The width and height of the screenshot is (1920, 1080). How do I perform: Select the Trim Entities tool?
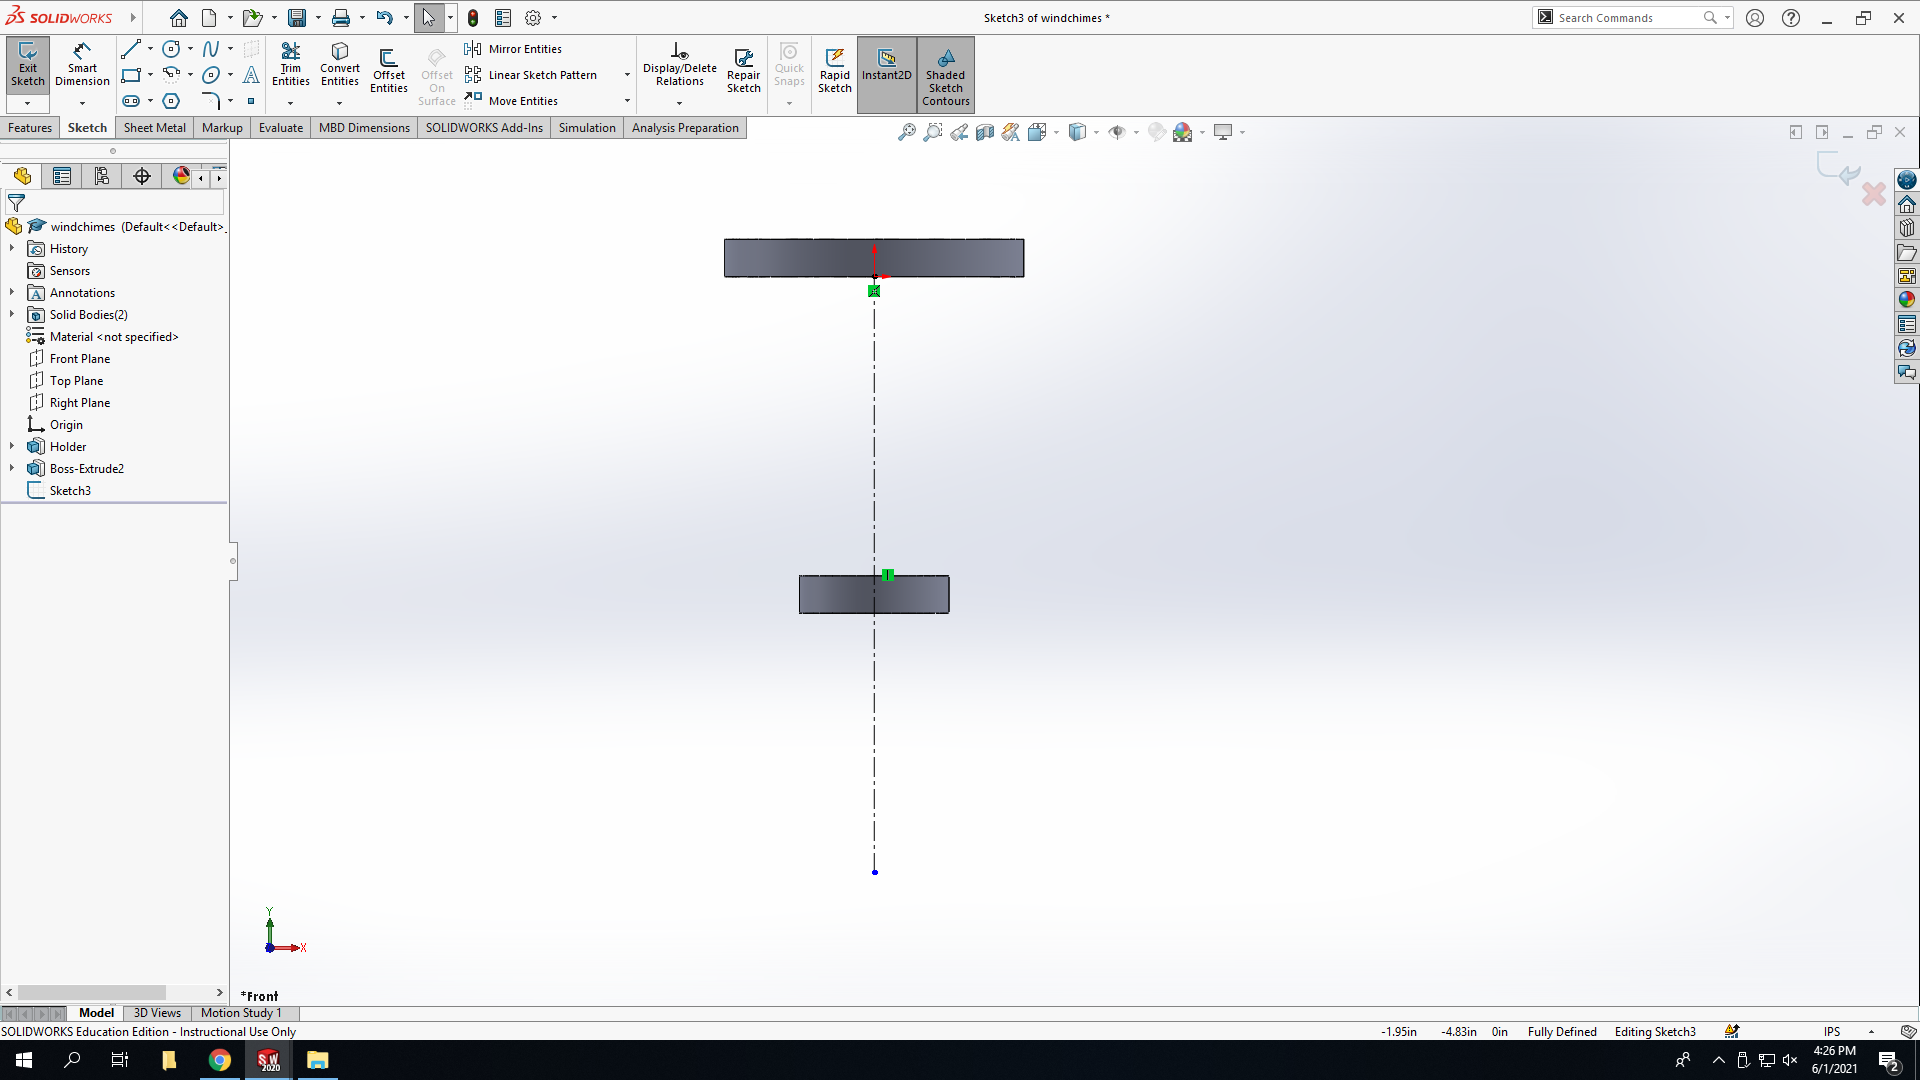point(290,66)
